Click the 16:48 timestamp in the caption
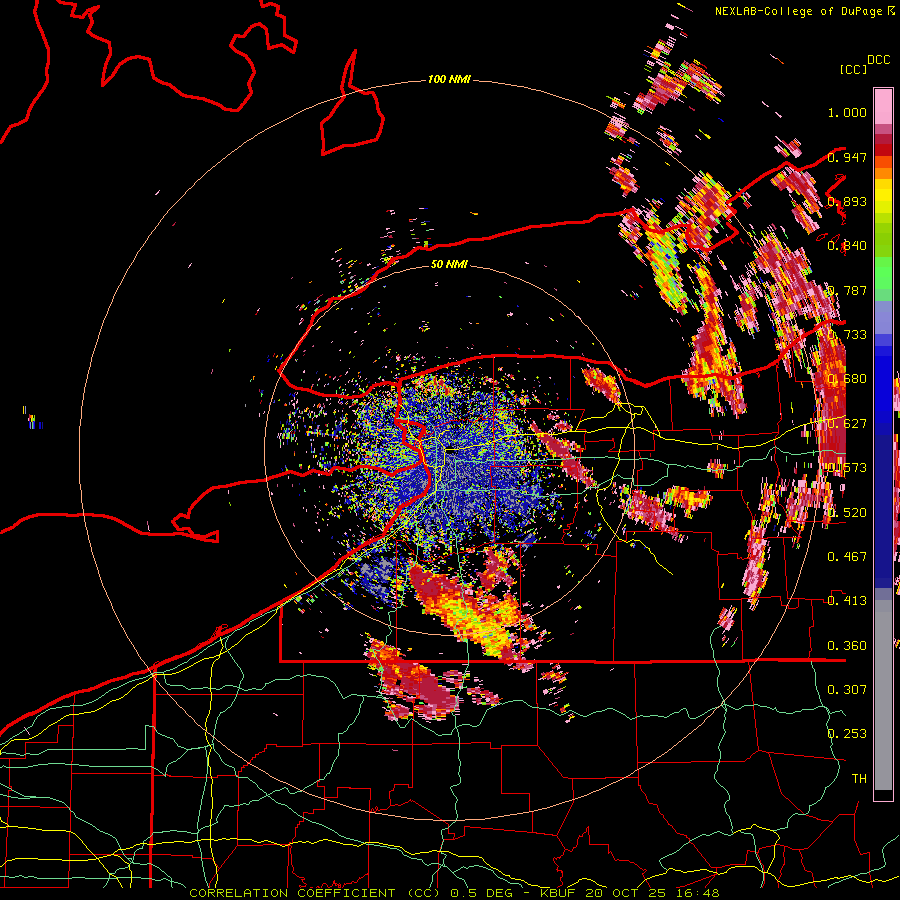The image size is (900, 900). pyautogui.click(x=700, y=893)
